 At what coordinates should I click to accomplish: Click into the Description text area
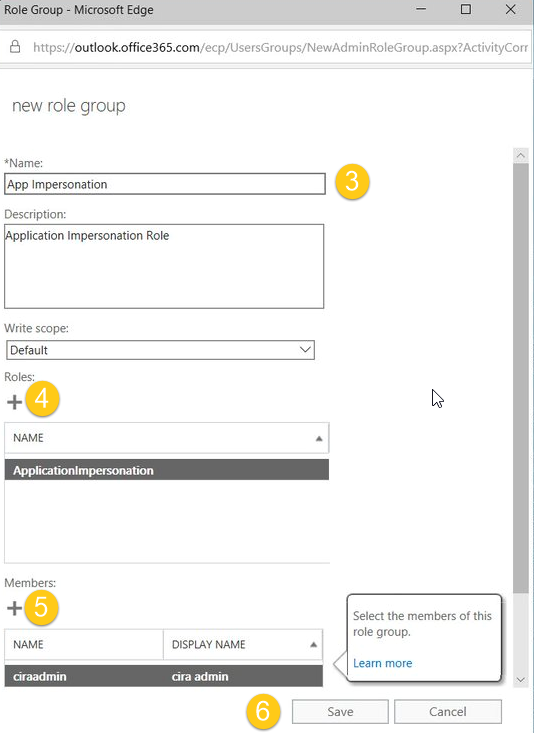coord(164,266)
